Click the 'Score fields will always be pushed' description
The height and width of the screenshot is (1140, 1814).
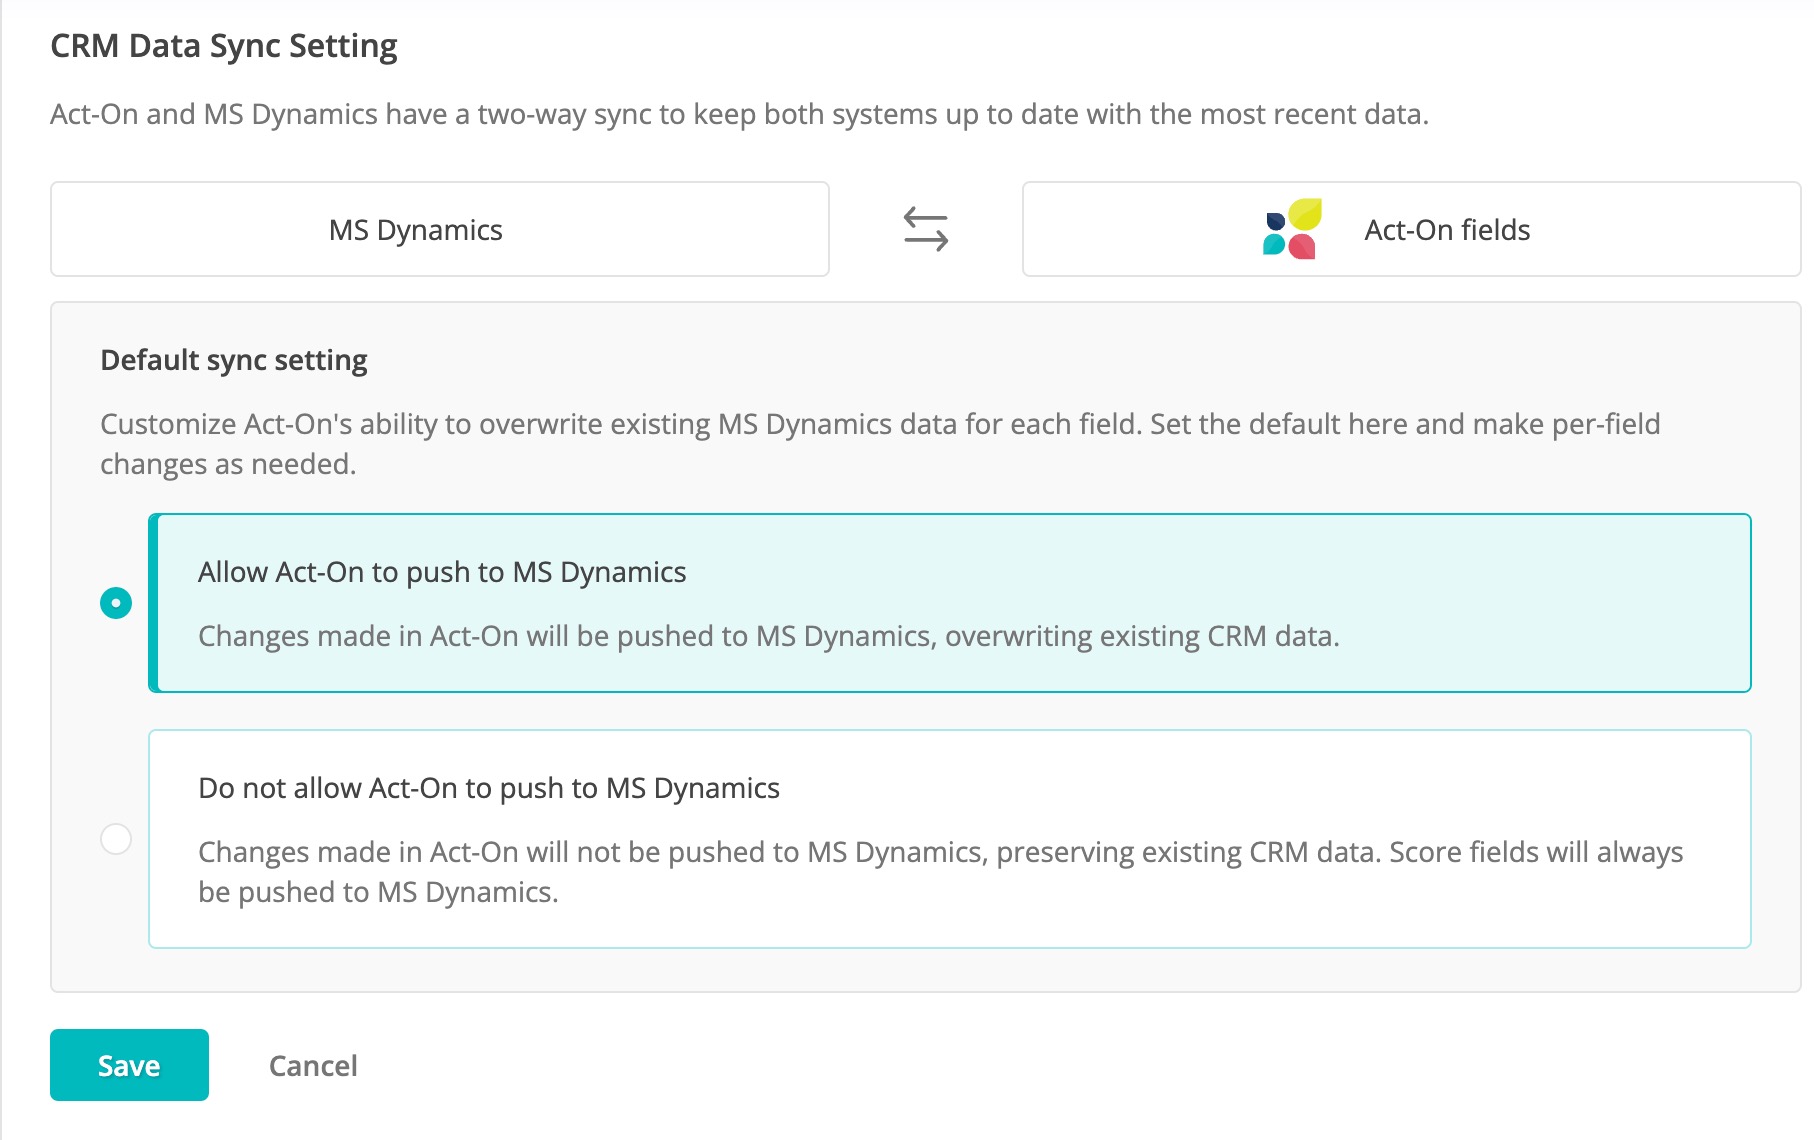point(940,872)
